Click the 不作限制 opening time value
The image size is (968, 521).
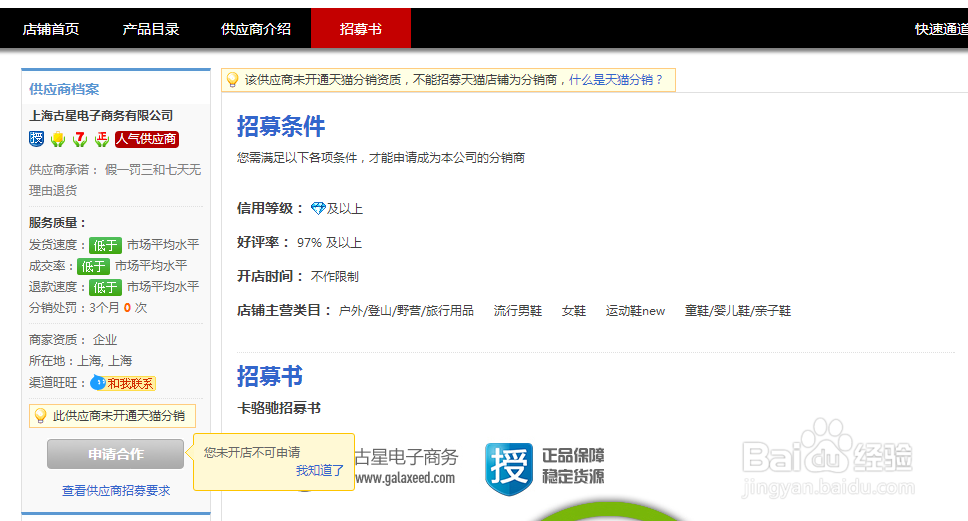[x=335, y=277]
